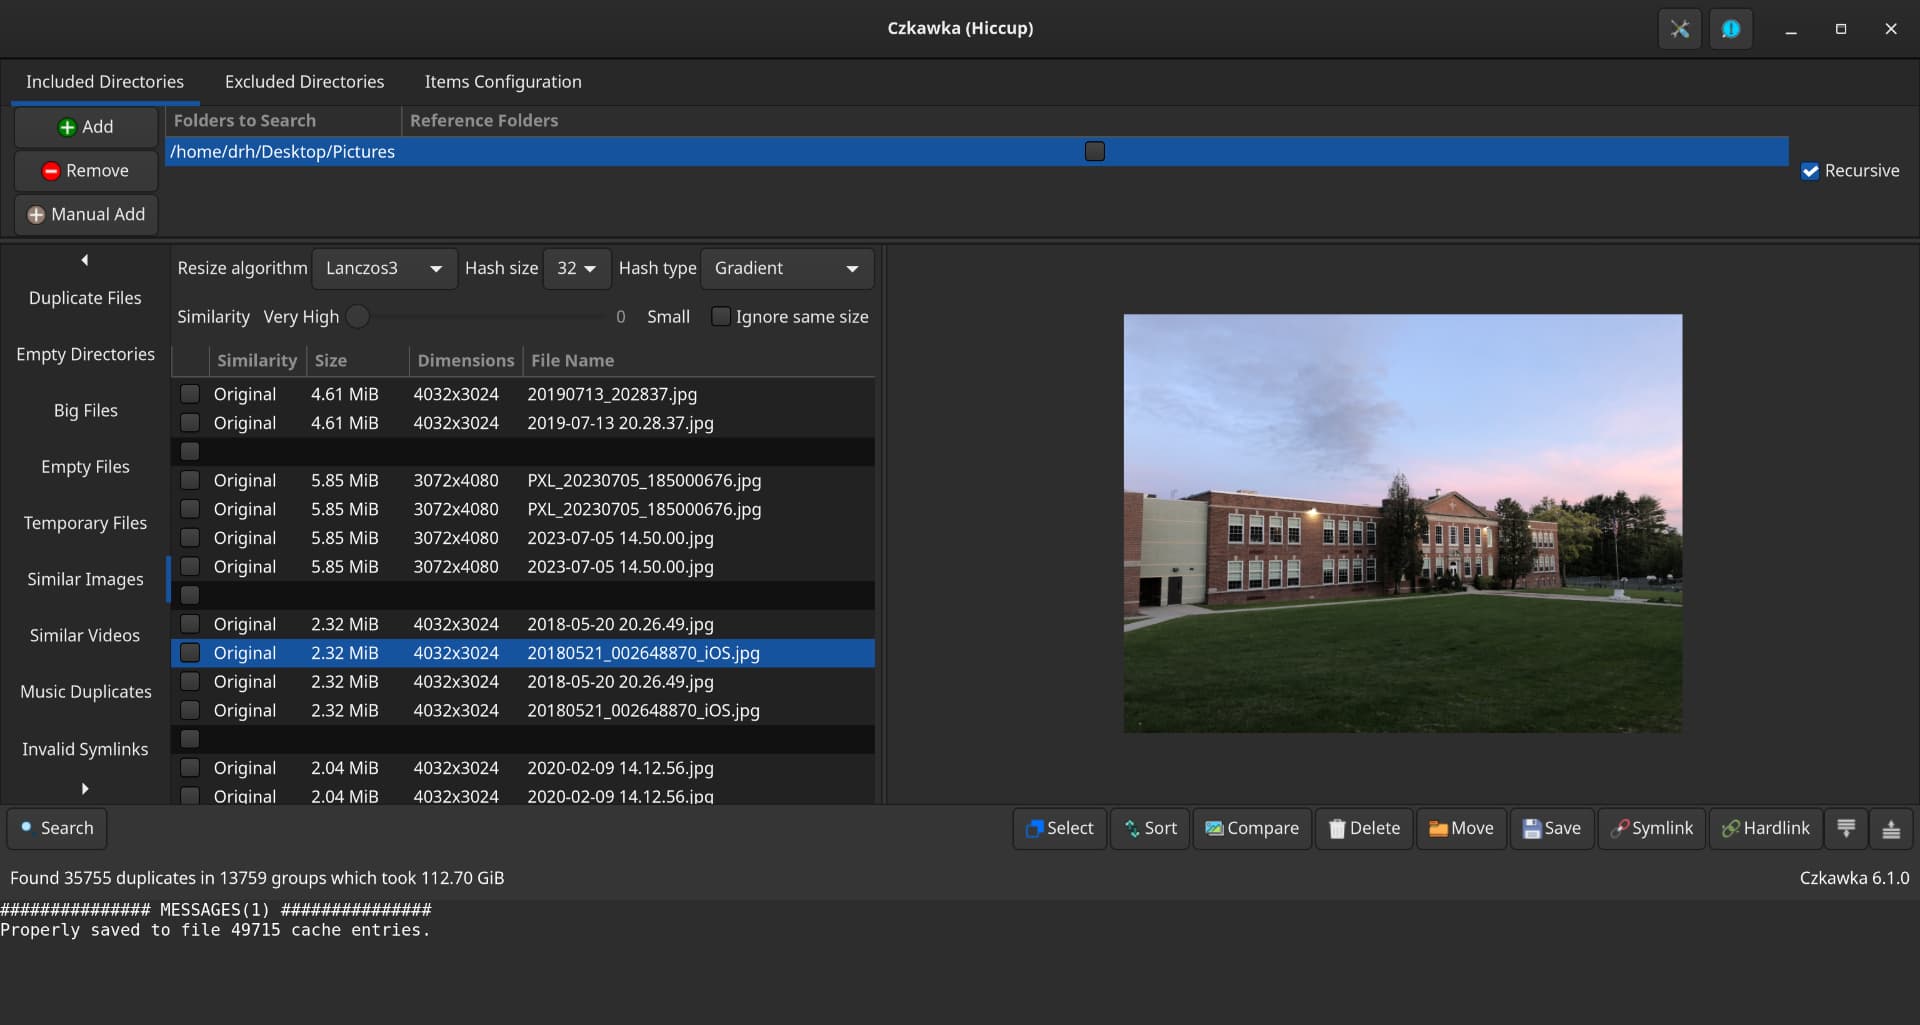Open the Select options button
Viewport: 1920px width, 1025px height.
coord(1060,828)
